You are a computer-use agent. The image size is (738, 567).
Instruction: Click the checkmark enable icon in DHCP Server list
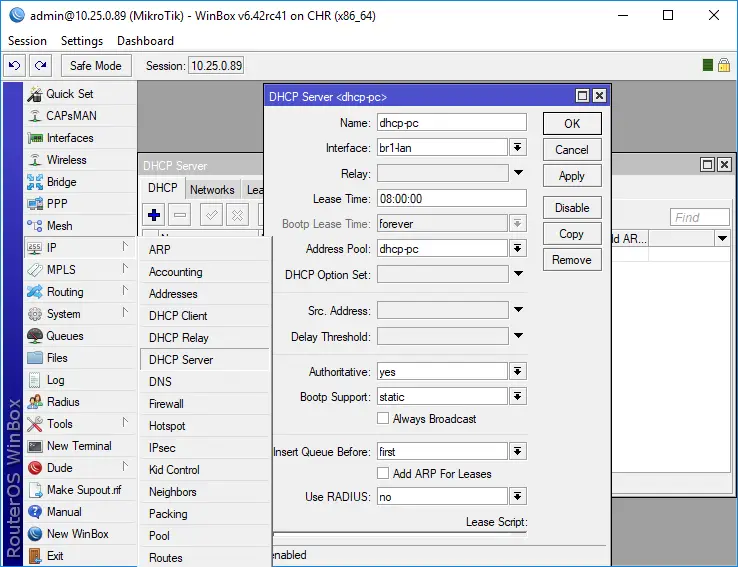(211, 216)
